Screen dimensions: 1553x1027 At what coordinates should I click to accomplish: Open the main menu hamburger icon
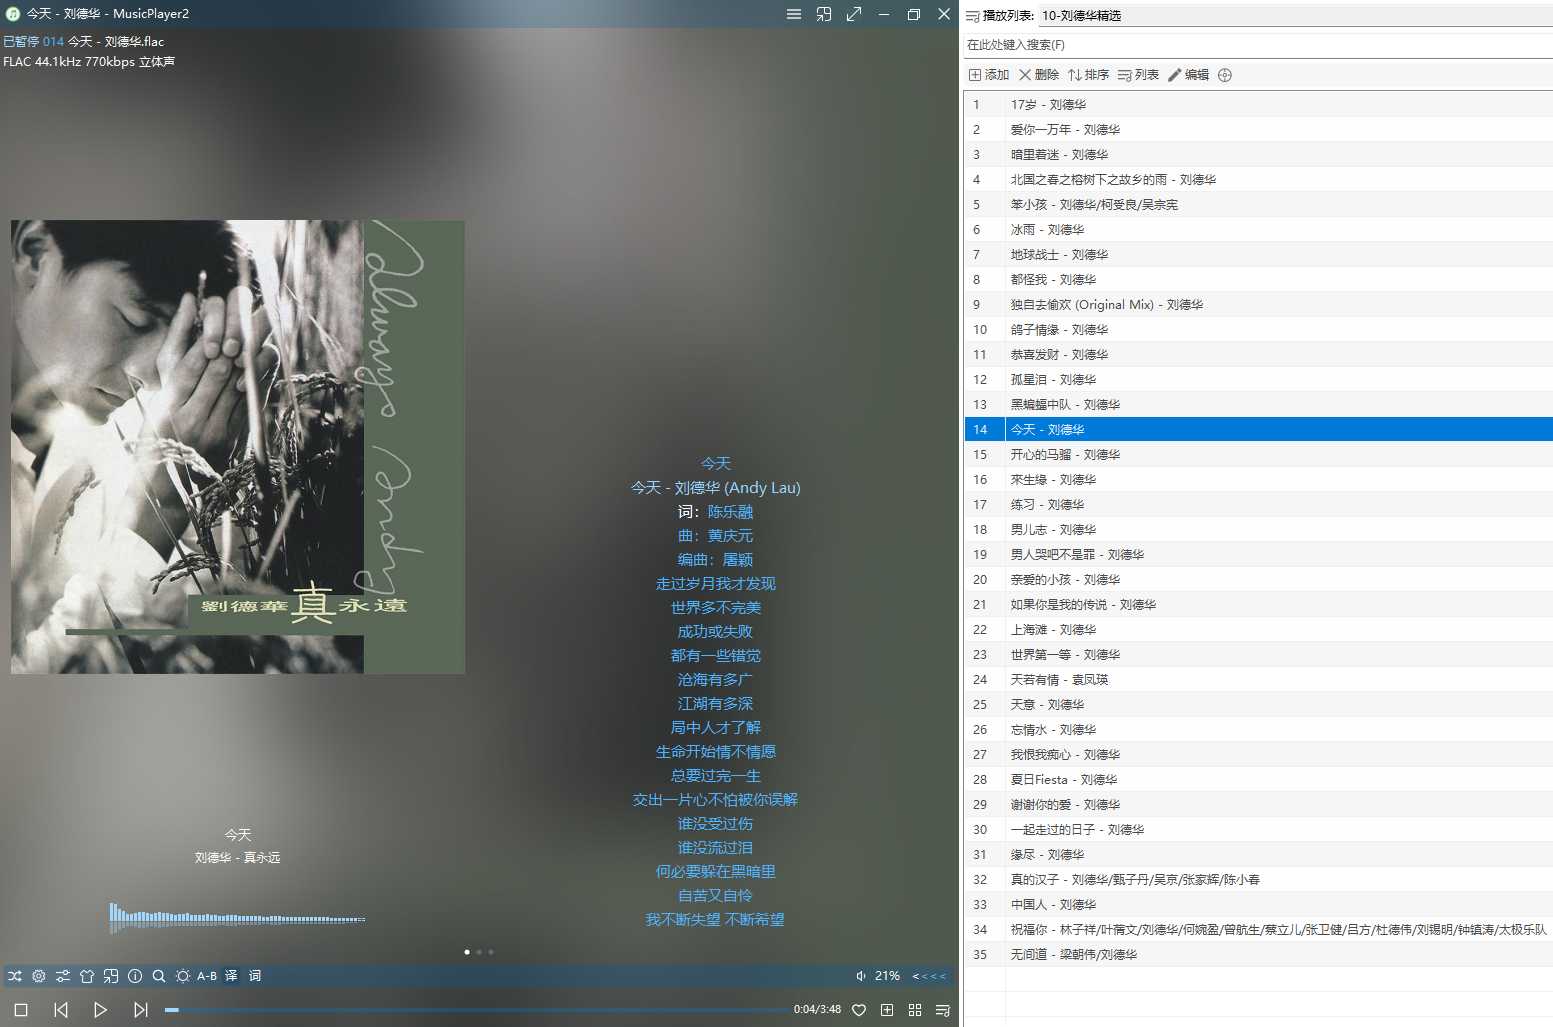794,14
